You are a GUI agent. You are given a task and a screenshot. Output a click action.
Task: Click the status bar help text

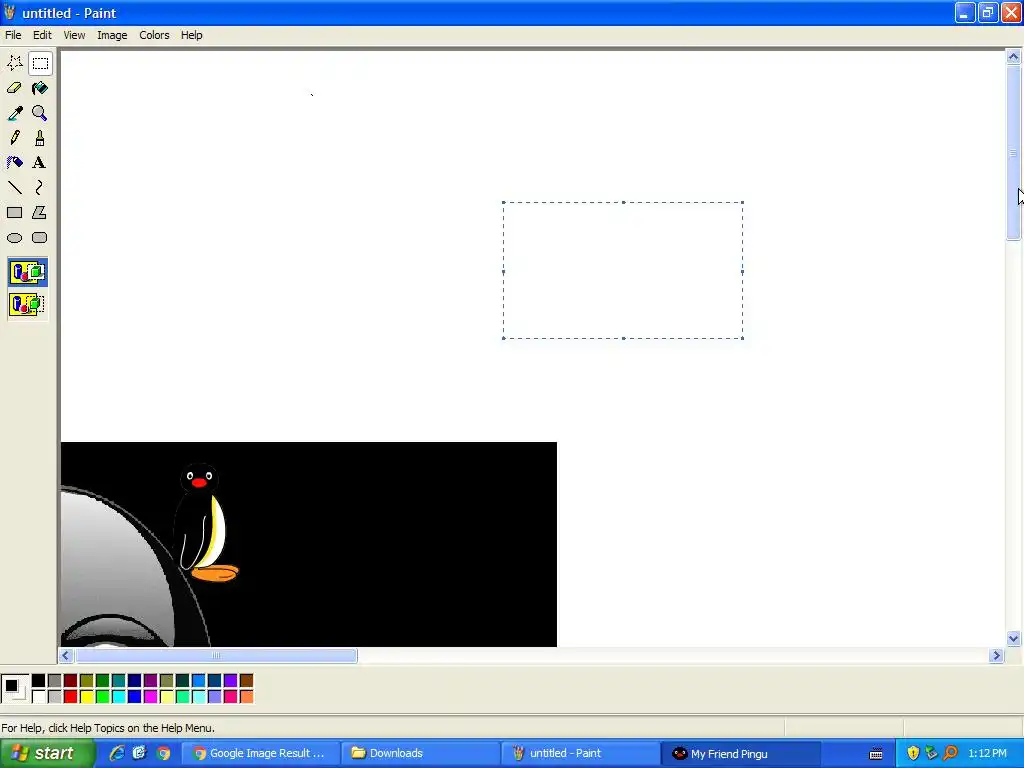click(108, 728)
